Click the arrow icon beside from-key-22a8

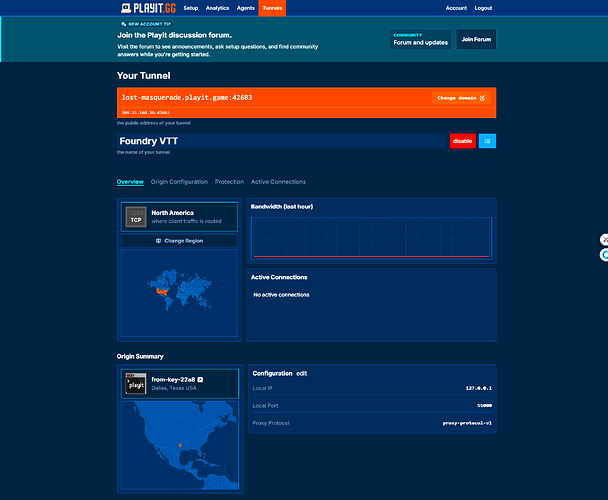(x=200, y=379)
